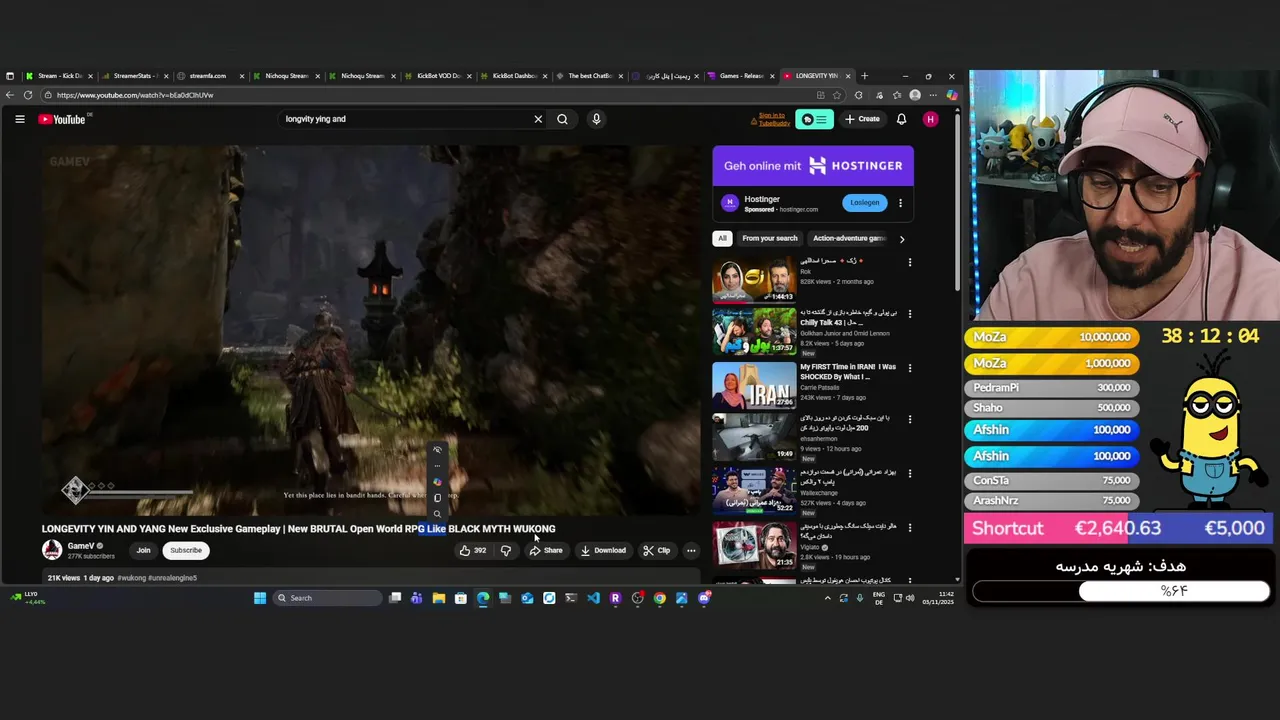
Task: Click the video title LONGEVITY YIN AND YANG
Action: click(x=298, y=529)
